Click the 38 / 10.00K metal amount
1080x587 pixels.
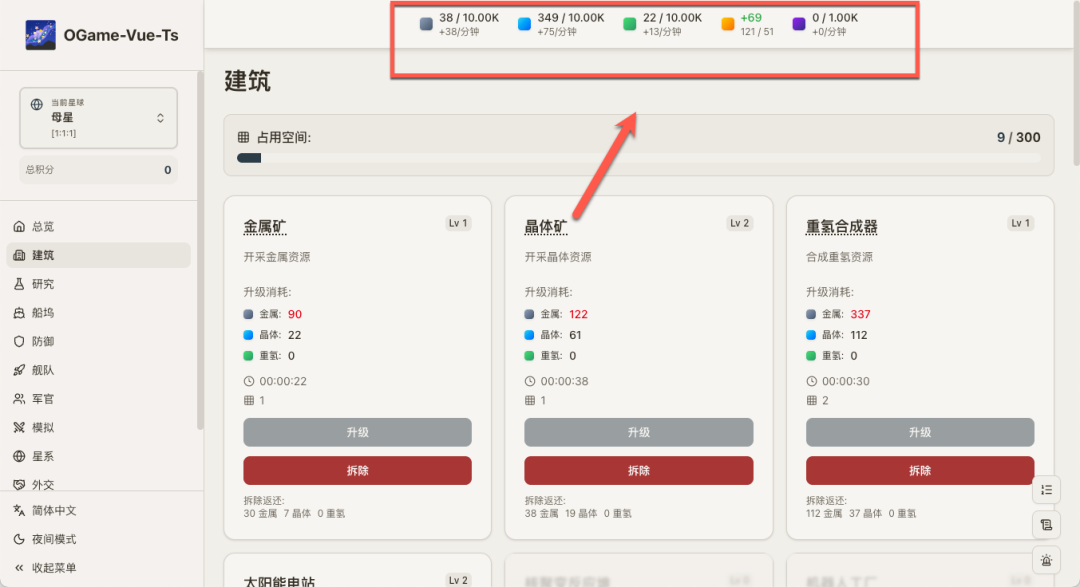pyautogui.click(x=469, y=18)
